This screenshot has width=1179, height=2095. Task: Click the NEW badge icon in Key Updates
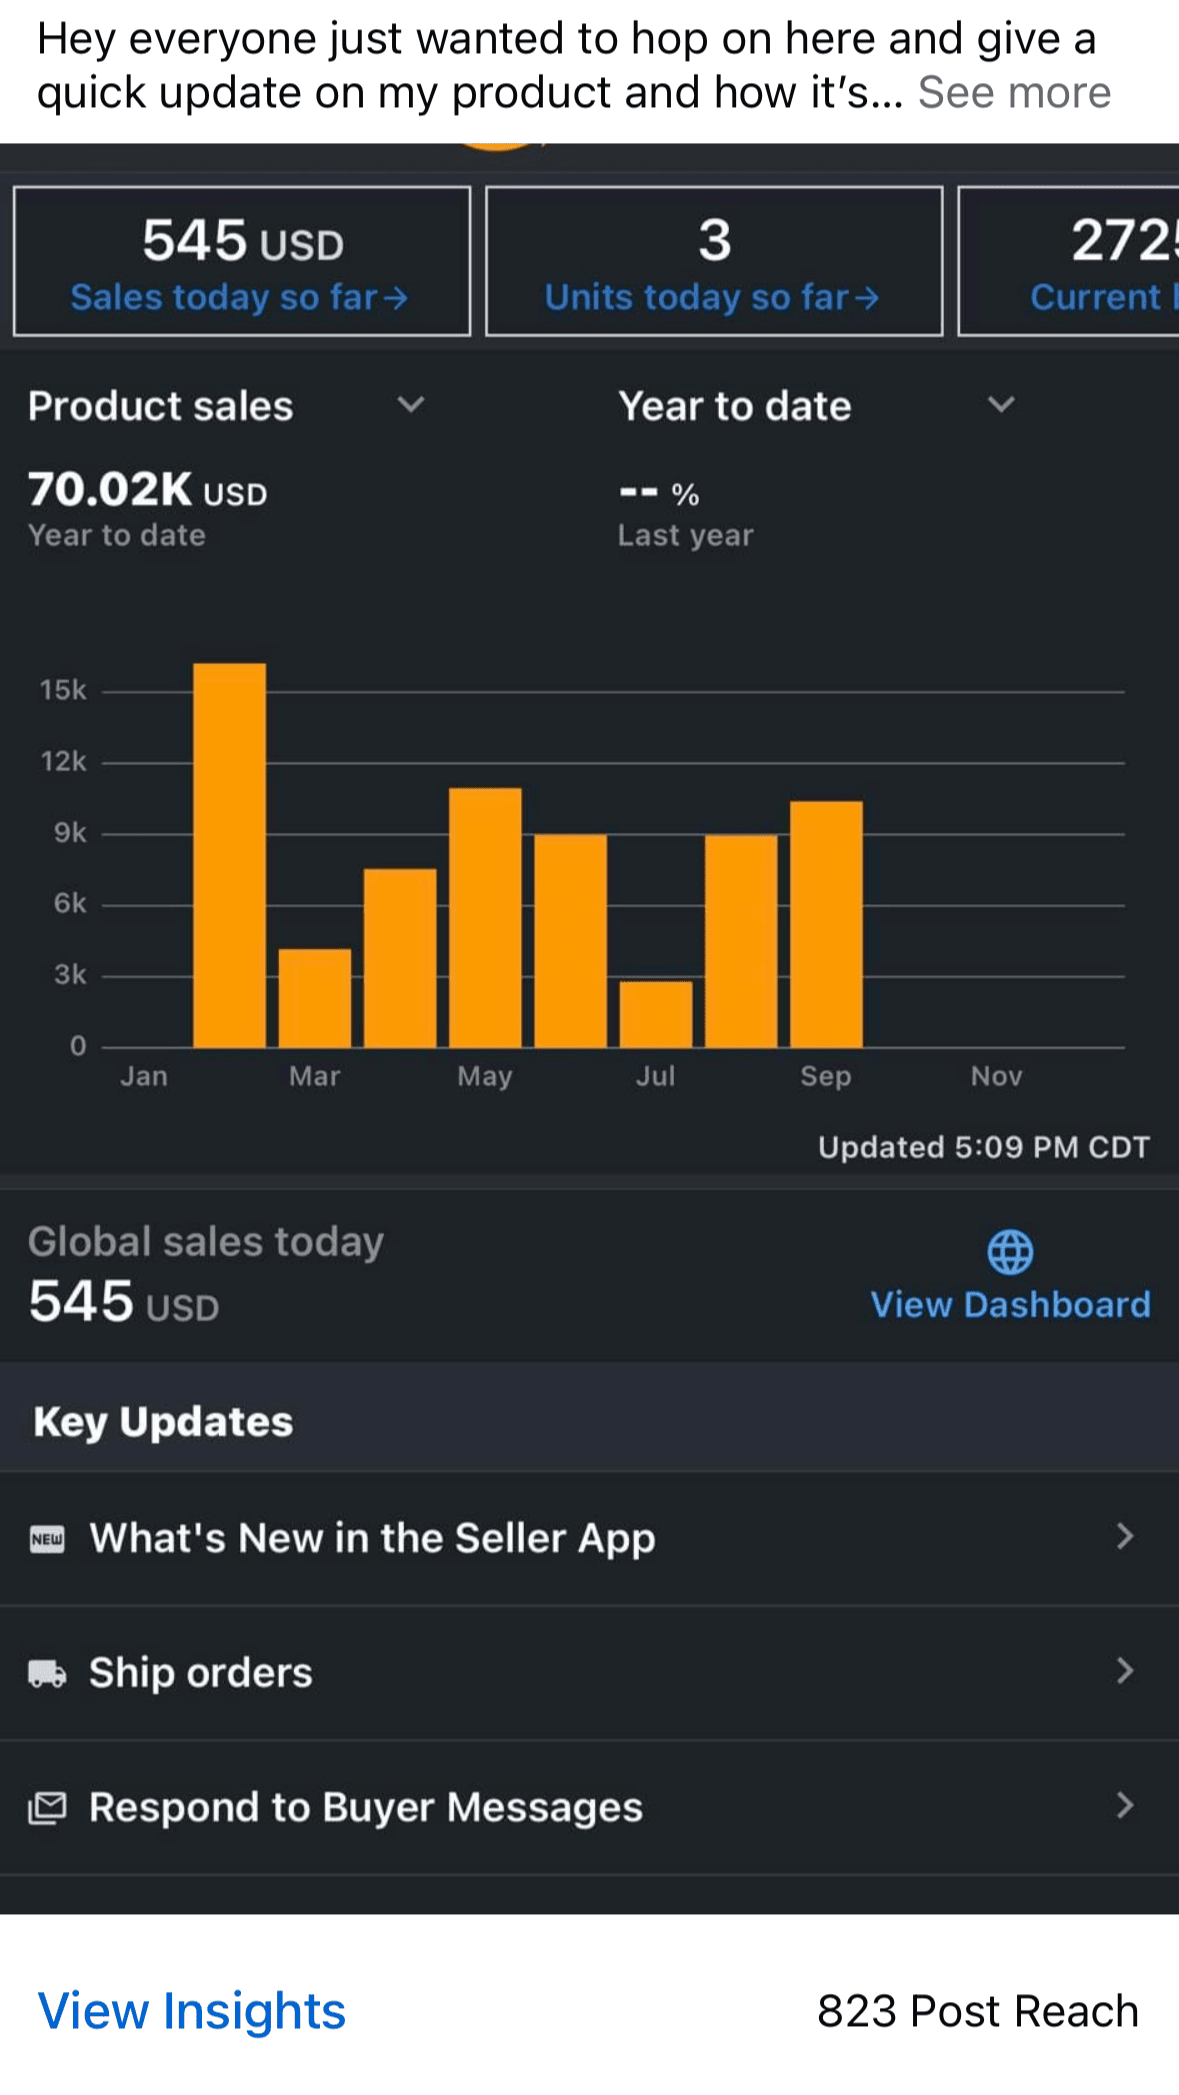[47, 1538]
